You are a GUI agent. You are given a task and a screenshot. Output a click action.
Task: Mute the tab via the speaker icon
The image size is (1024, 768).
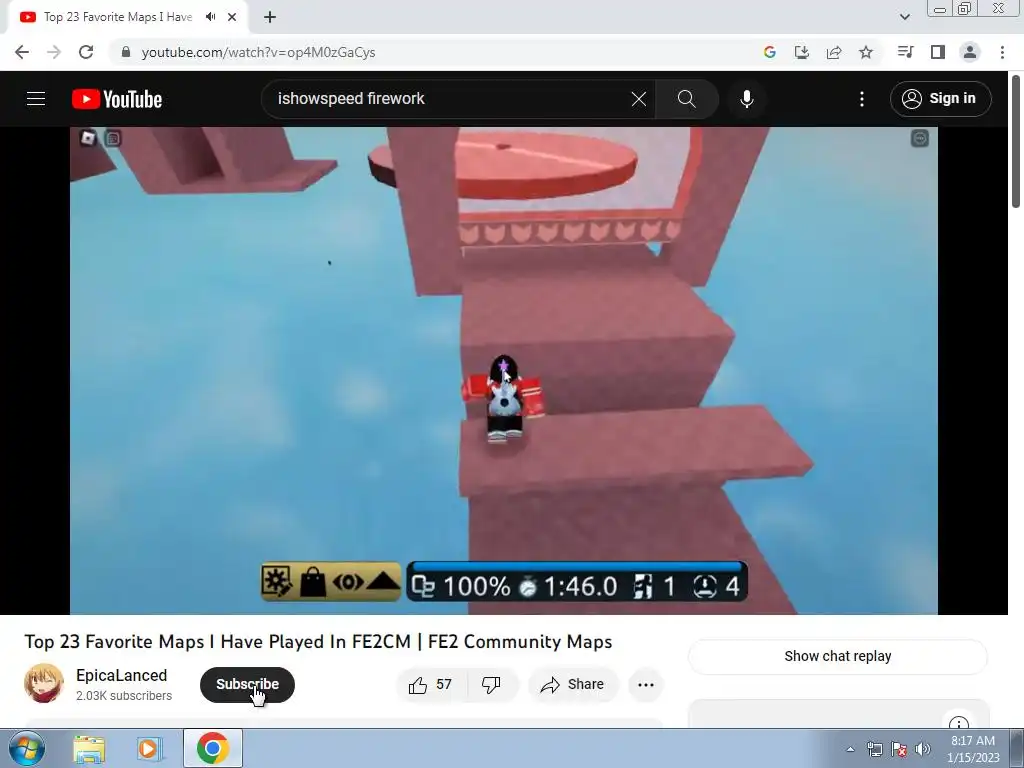pos(210,17)
